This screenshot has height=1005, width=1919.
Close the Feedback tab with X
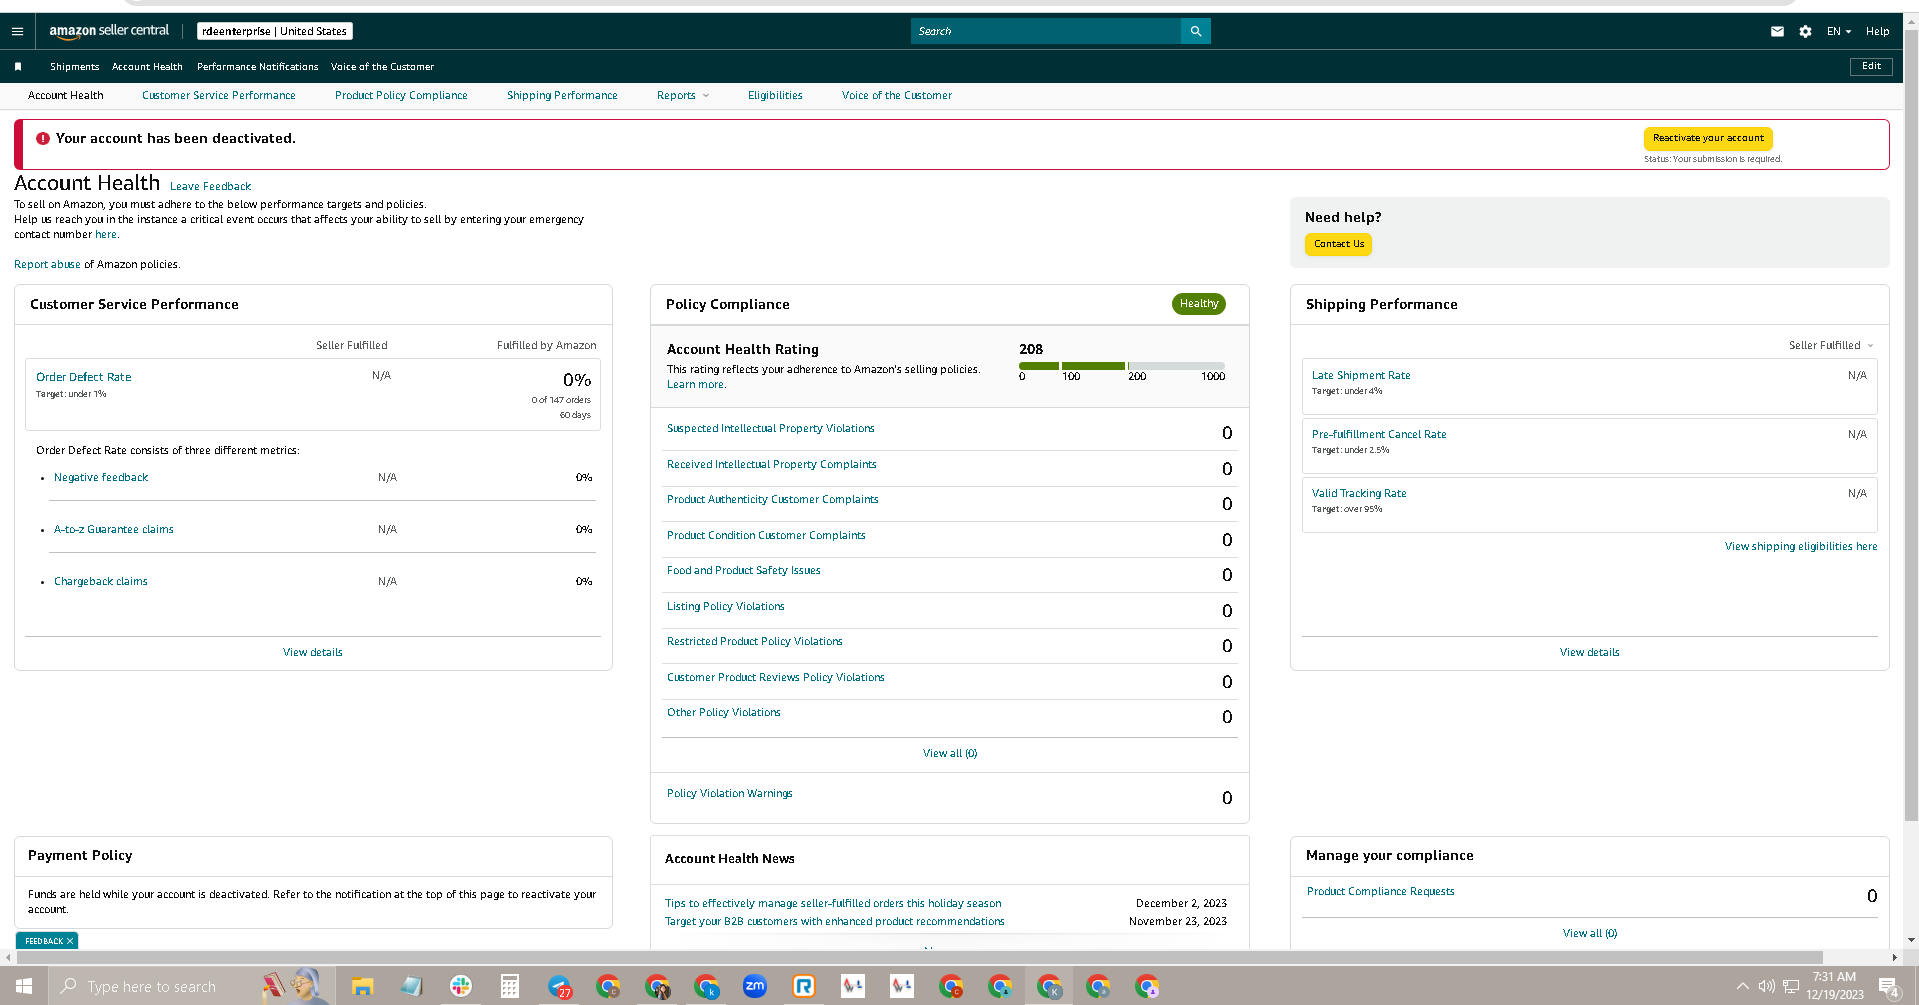click(x=70, y=941)
